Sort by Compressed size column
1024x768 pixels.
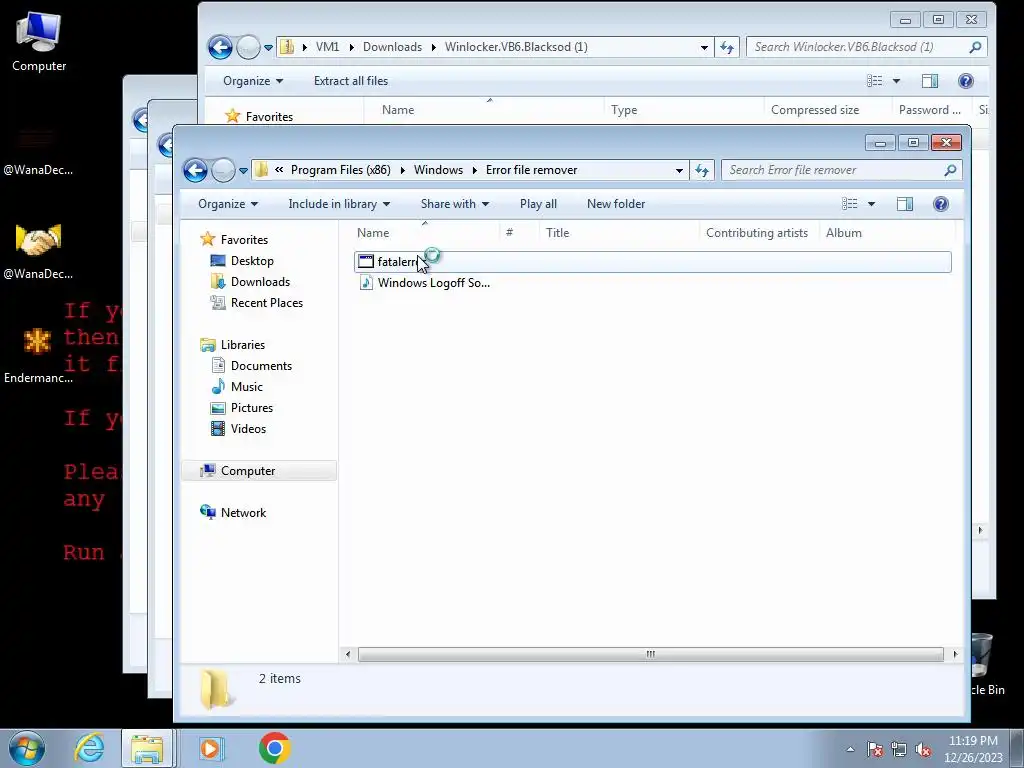815,110
